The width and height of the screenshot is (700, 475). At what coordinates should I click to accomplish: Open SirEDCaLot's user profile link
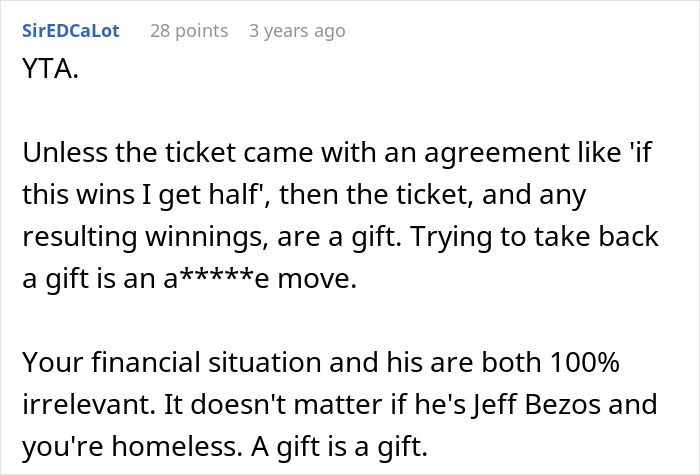(x=70, y=31)
